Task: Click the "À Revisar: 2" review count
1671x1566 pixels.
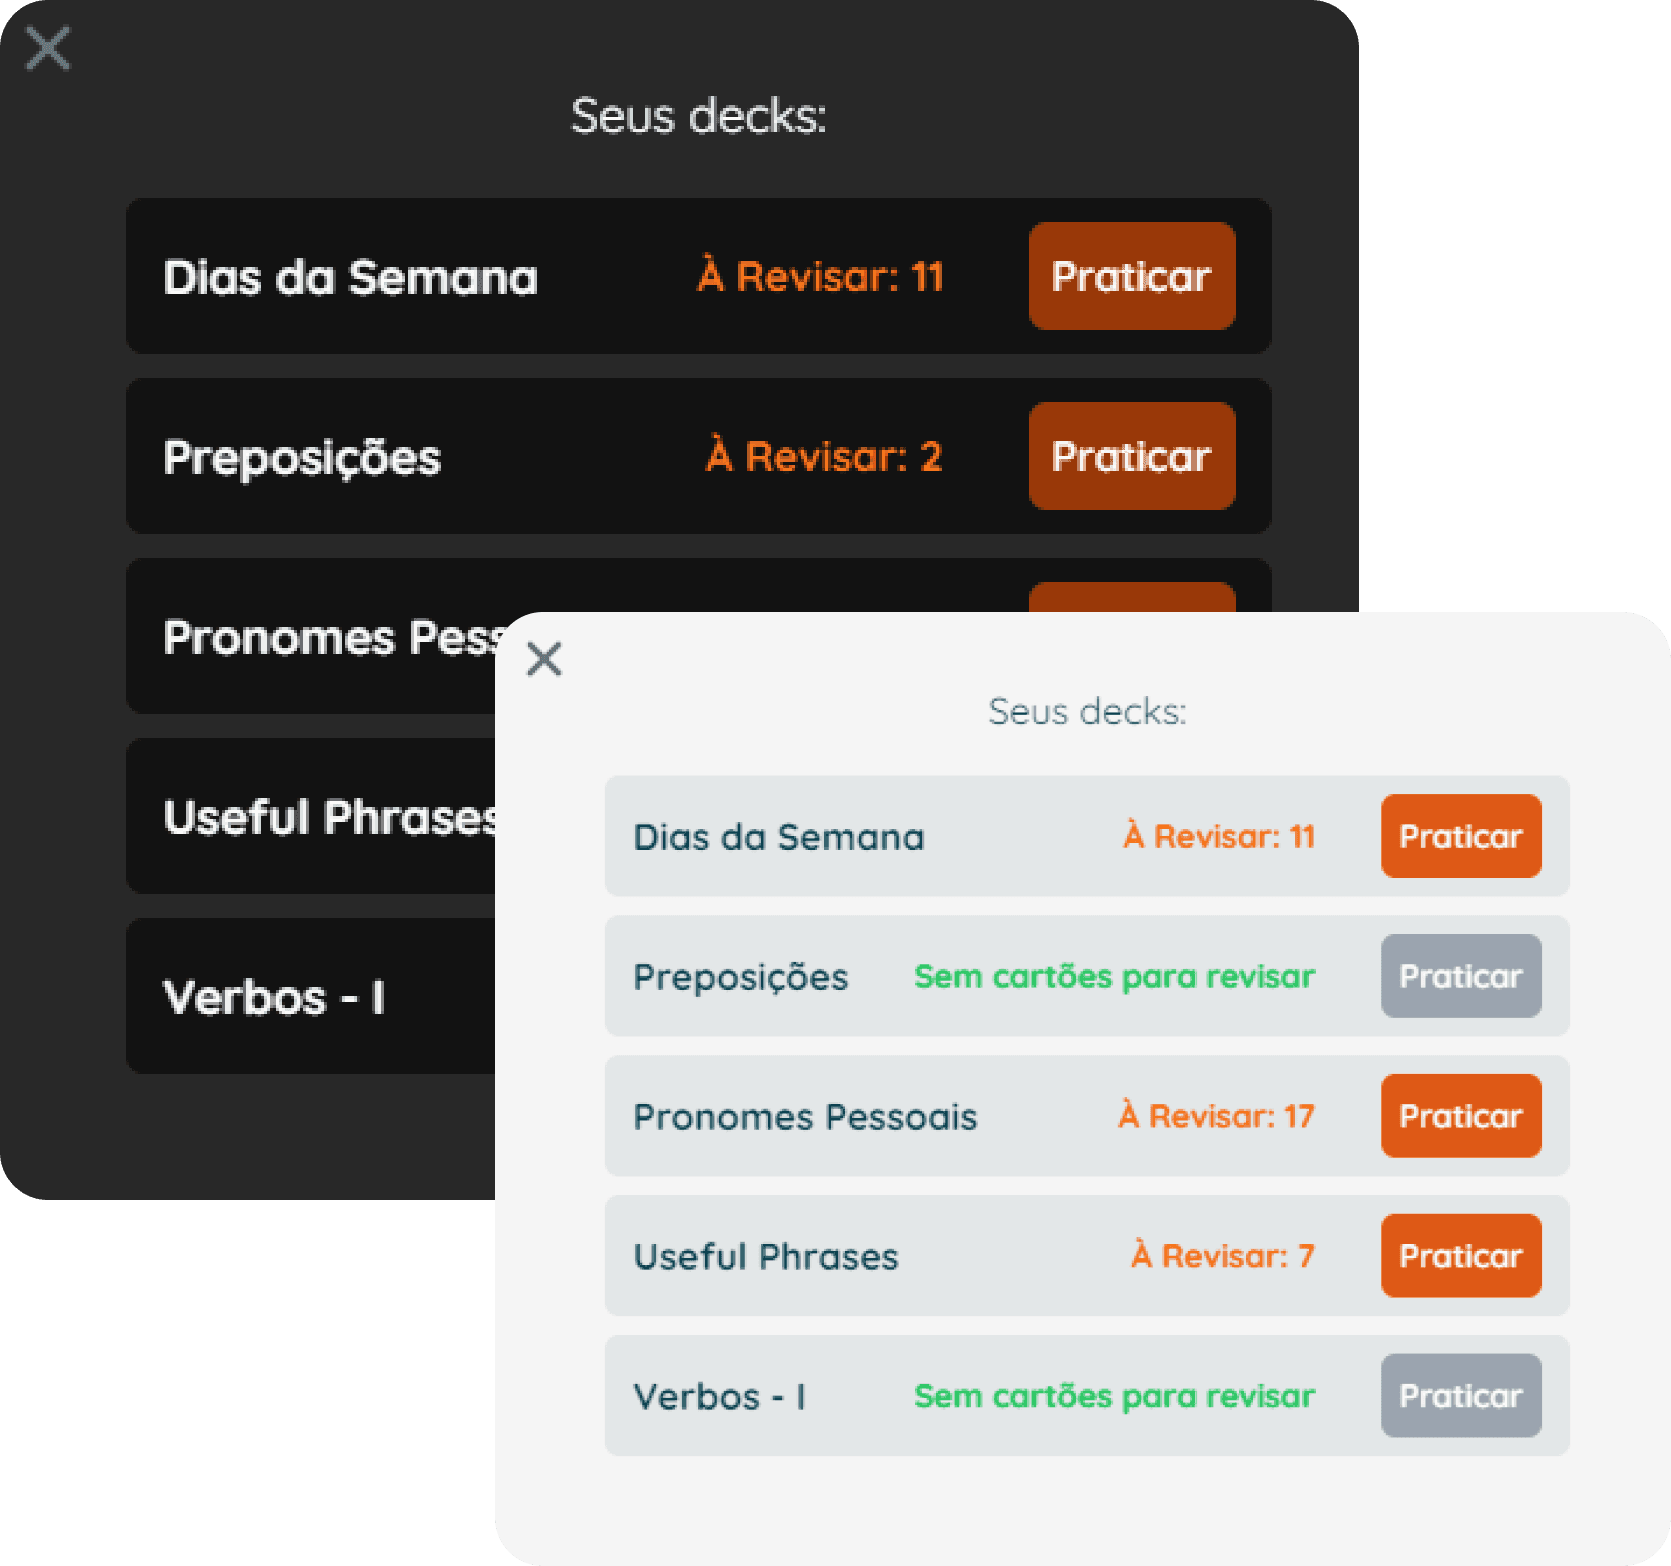Action: [x=824, y=456]
